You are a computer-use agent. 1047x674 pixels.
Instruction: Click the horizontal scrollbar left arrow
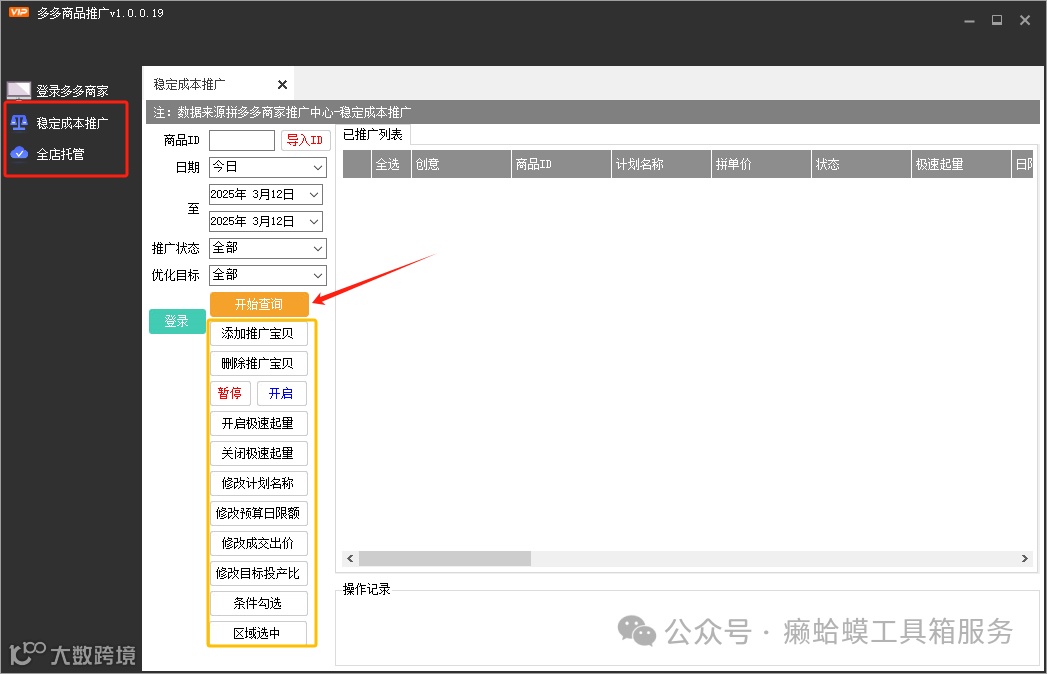point(351,558)
